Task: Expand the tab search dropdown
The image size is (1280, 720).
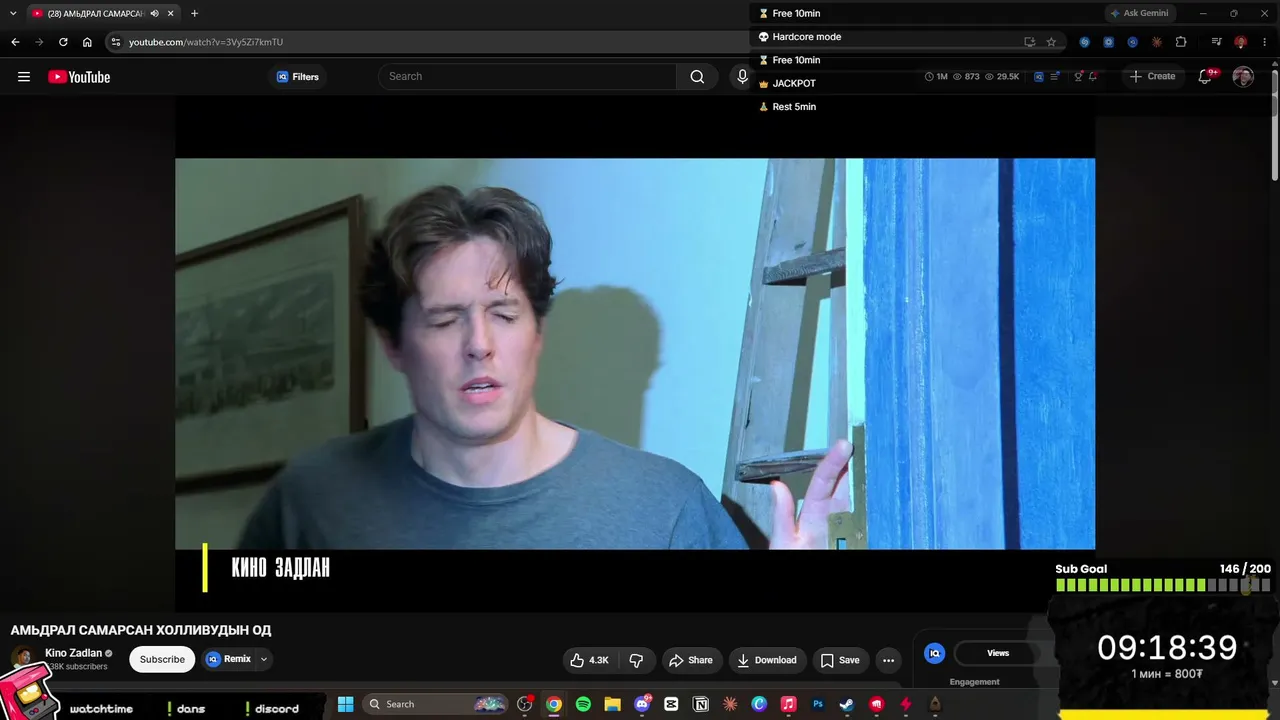Action: point(13,13)
